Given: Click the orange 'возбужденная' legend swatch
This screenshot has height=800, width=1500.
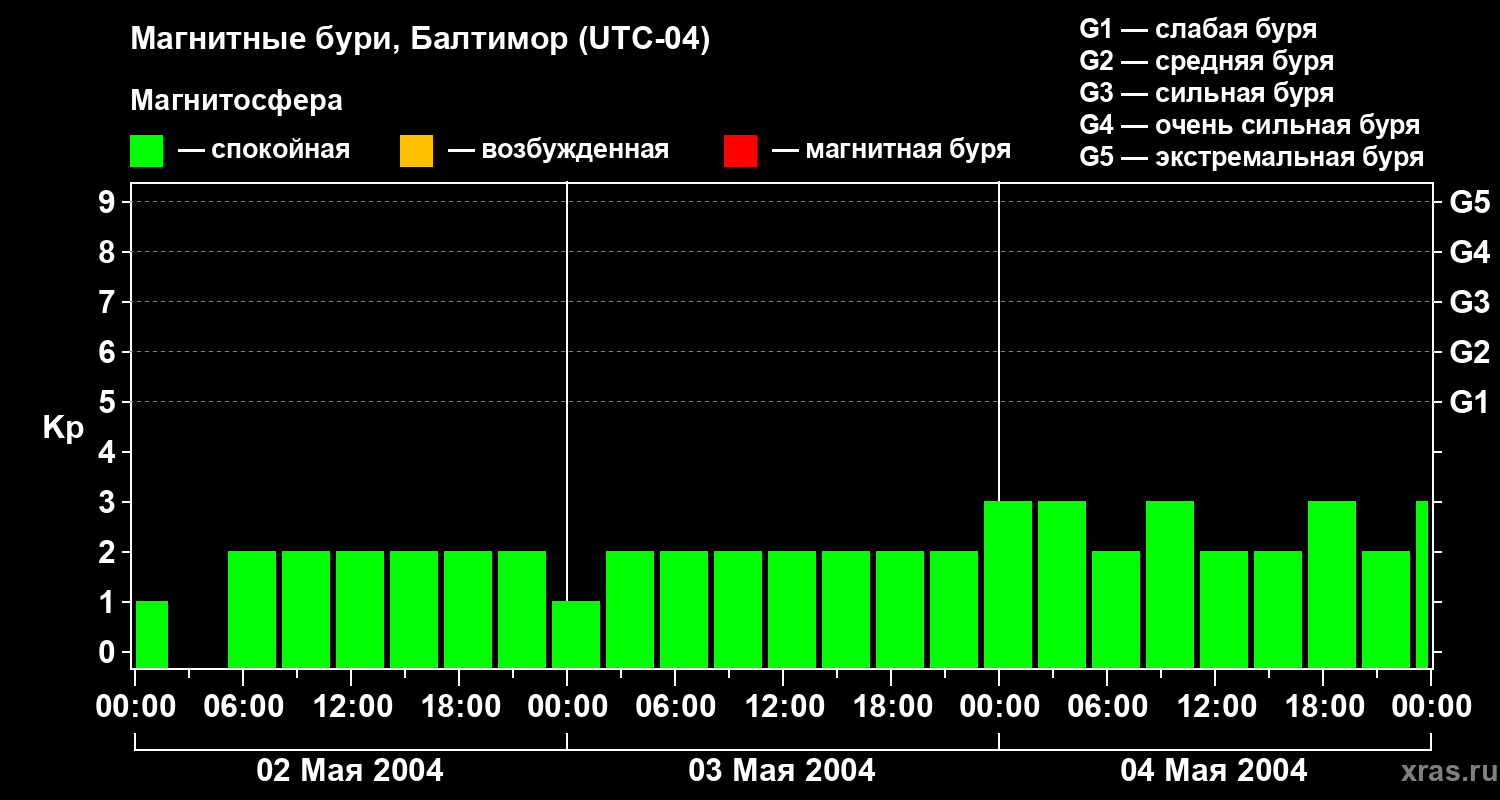Looking at the screenshot, I should [x=416, y=151].
